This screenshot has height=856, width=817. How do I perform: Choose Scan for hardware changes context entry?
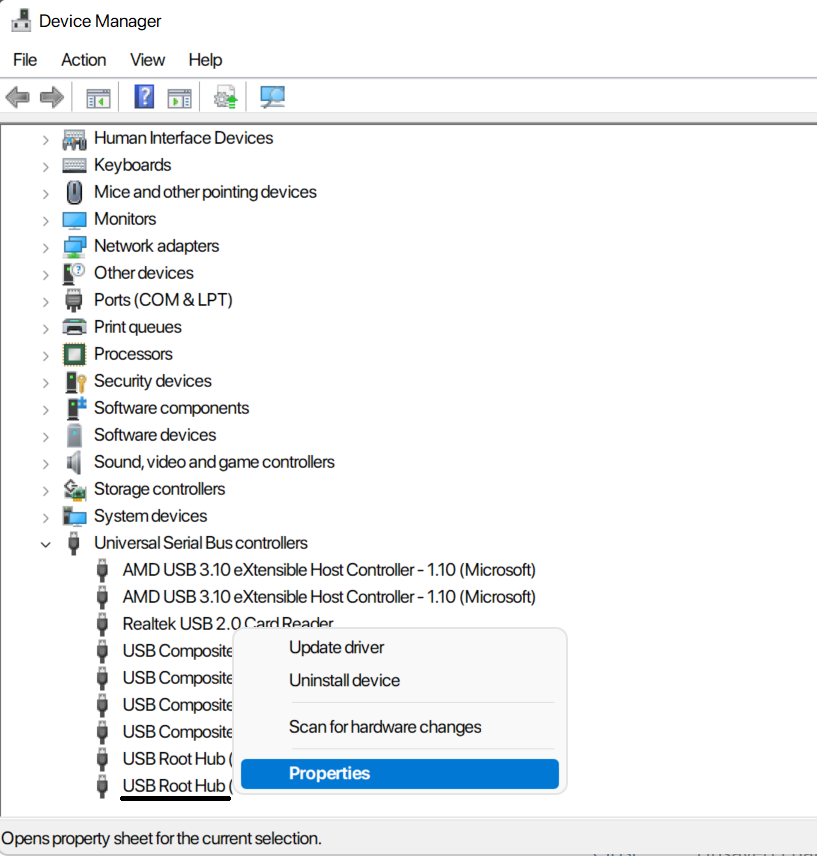tap(399, 727)
